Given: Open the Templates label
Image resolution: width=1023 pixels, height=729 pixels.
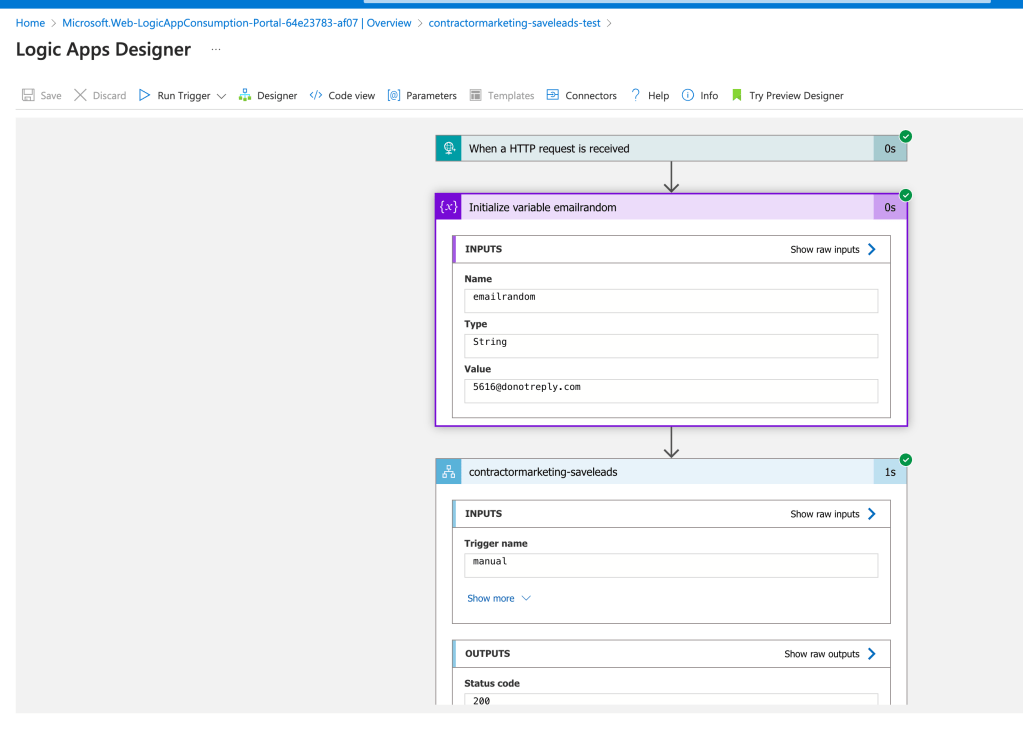Looking at the screenshot, I should (511, 95).
